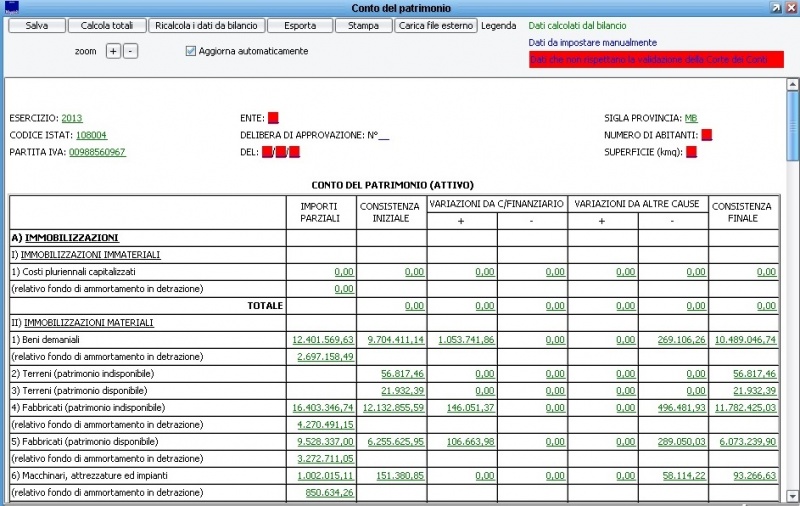Click Carica file esterno button
The width and height of the screenshot is (800, 506).
coord(436,26)
